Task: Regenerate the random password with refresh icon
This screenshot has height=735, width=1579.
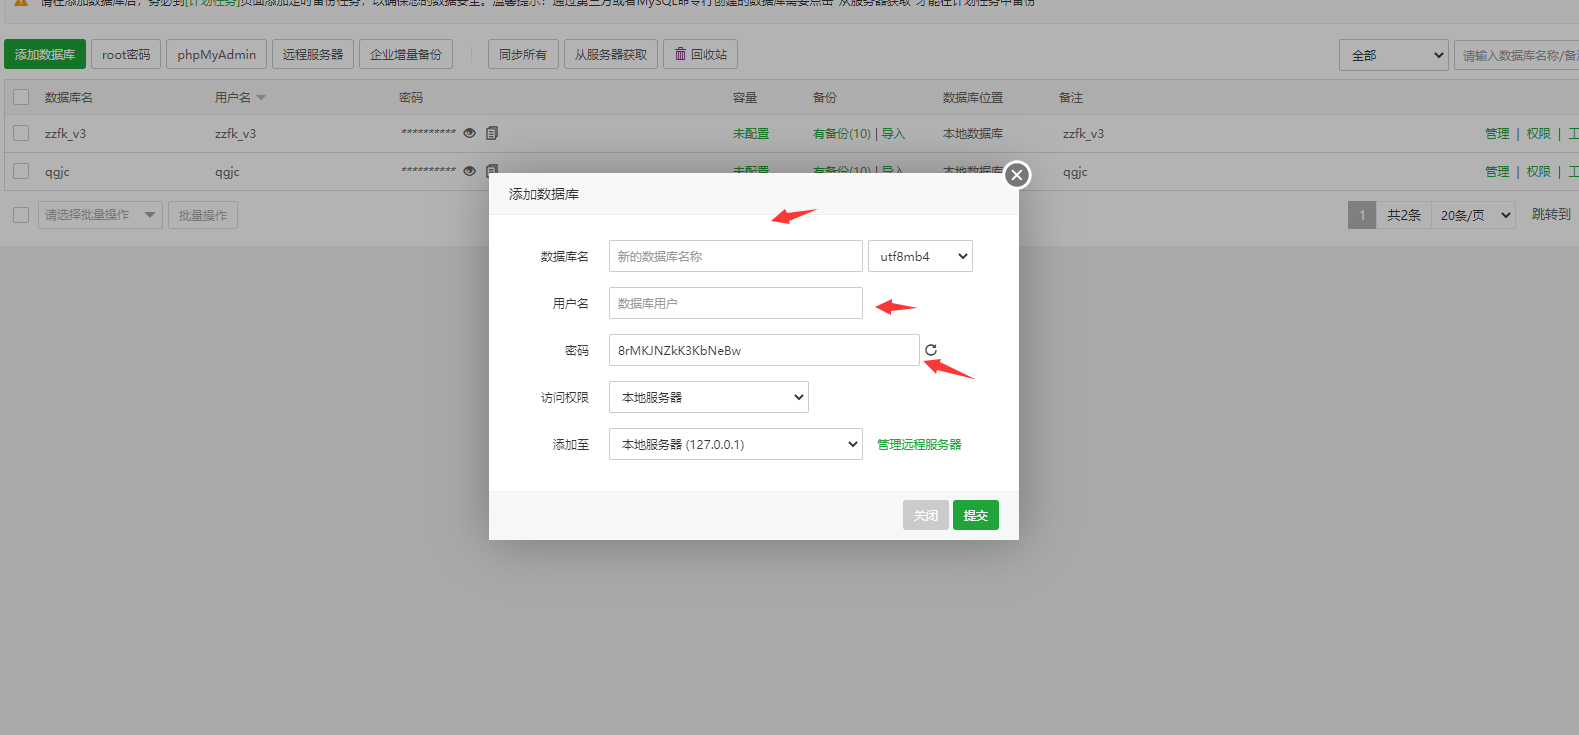Action: click(931, 350)
